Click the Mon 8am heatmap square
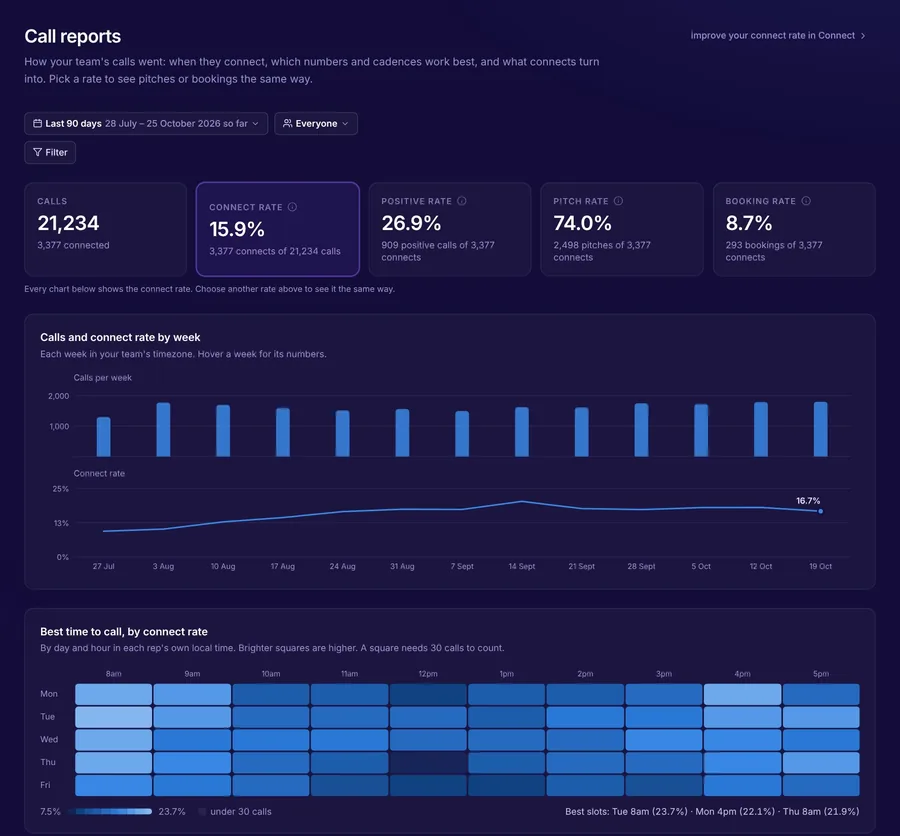900x836 pixels. [x=114, y=694]
